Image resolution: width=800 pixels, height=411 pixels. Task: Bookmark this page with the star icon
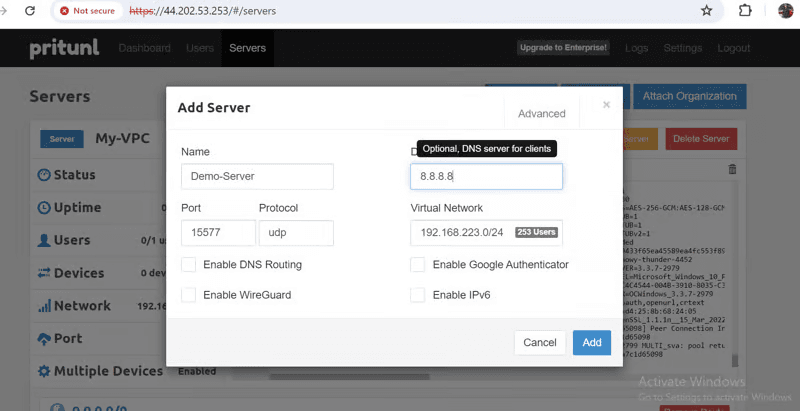[706, 11]
